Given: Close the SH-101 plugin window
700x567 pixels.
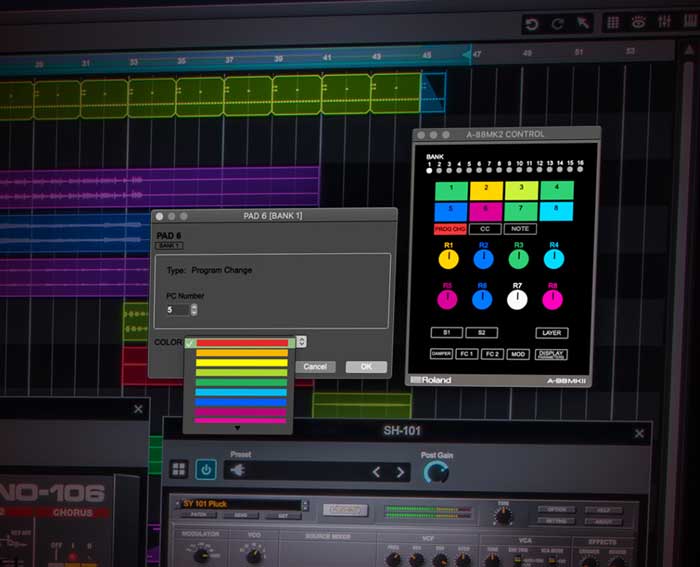Looking at the screenshot, I should point(639,433).
